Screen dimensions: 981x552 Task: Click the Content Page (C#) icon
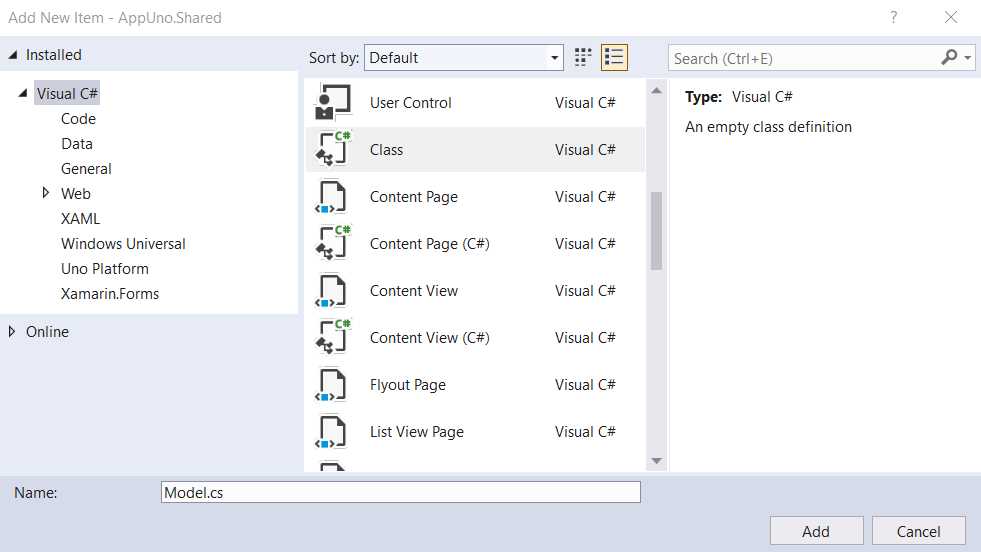tap(332, 243)
